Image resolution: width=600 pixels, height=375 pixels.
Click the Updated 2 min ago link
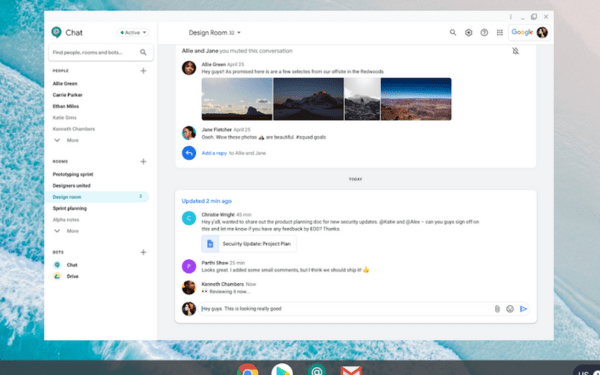click(207, 201)
